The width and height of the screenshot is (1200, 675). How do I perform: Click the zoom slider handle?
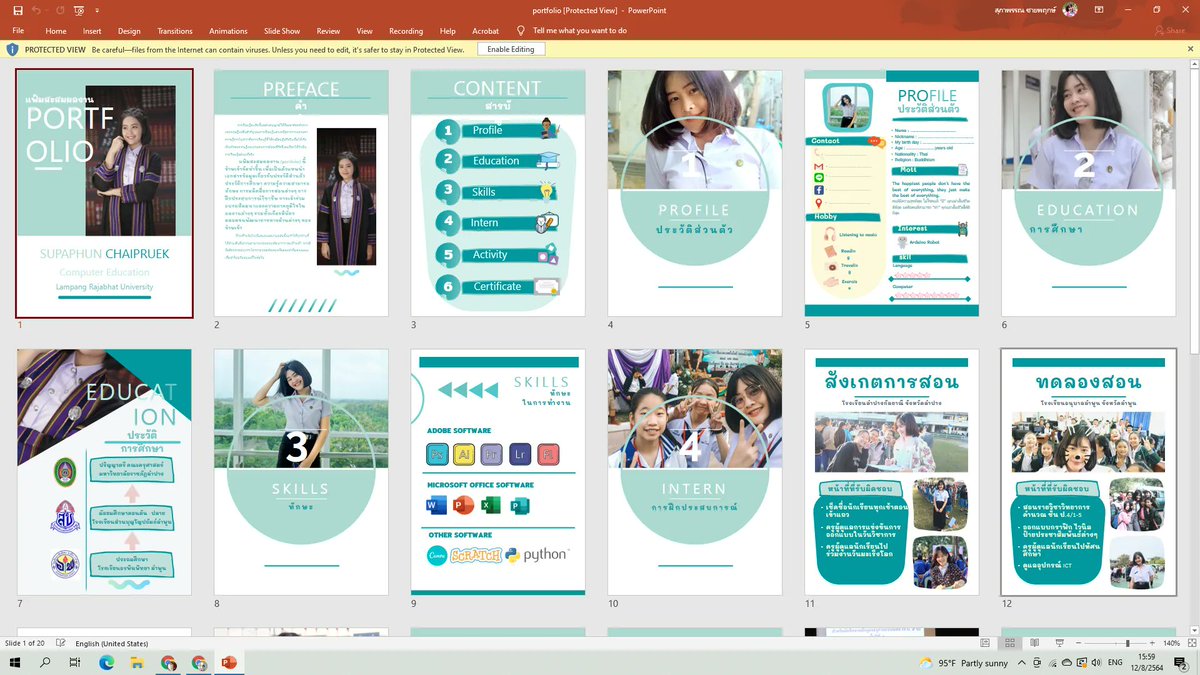click(1128, 643)
